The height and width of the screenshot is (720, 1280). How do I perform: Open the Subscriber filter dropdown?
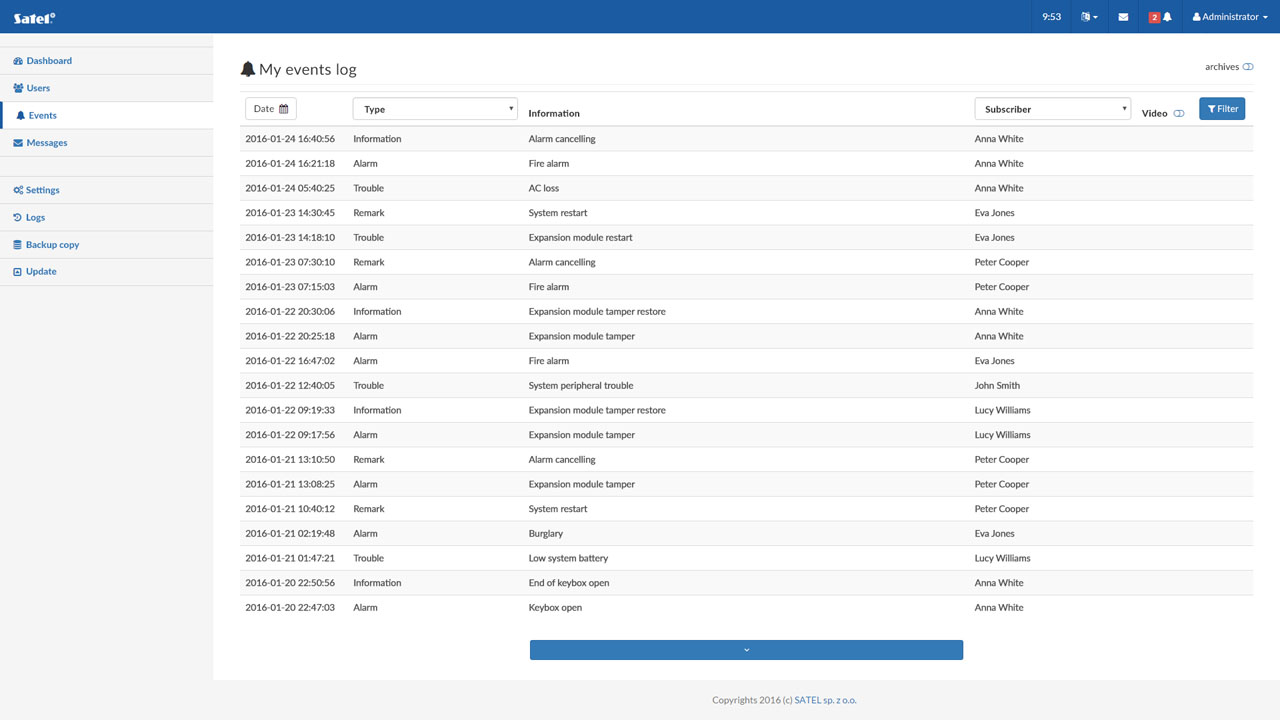tap(1052, 109)
